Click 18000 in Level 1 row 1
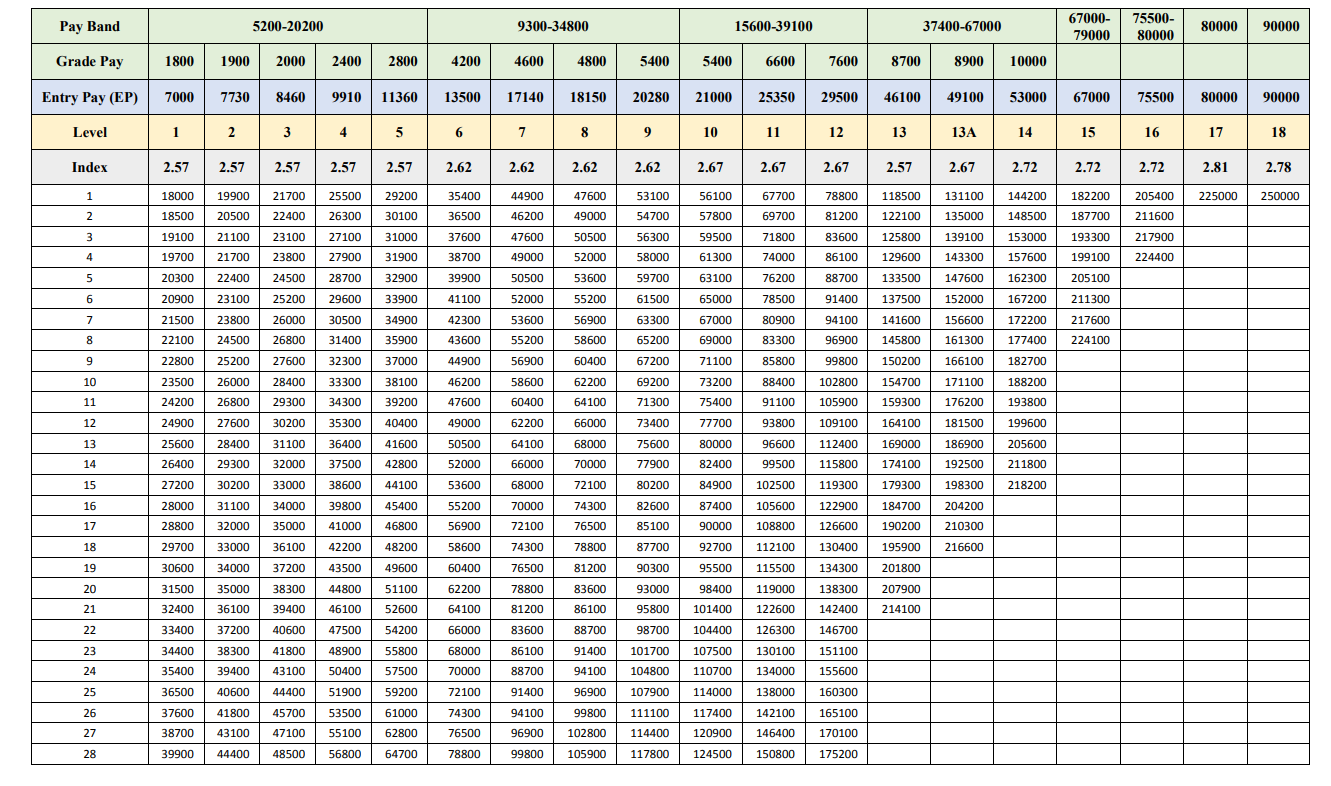1331x786 pixels. click(x=178, y=196)
